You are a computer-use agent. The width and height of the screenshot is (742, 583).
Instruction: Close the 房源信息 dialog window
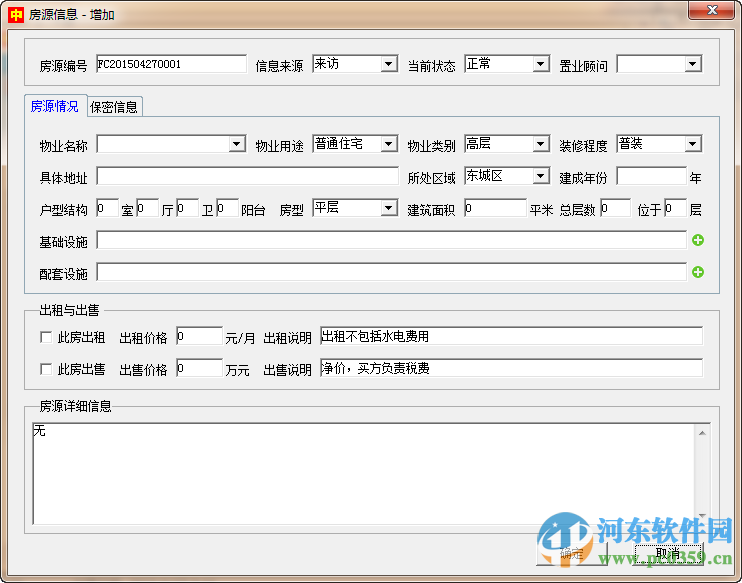(711, 10)
